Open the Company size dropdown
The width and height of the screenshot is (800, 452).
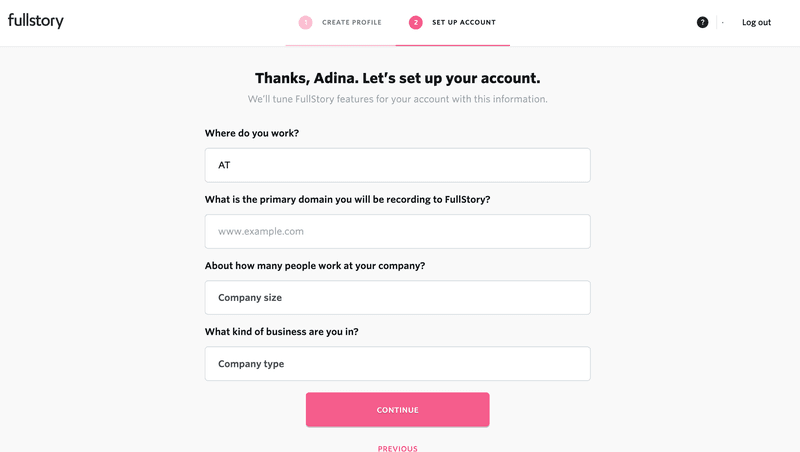pyautogui.click(x=397, y=297)
